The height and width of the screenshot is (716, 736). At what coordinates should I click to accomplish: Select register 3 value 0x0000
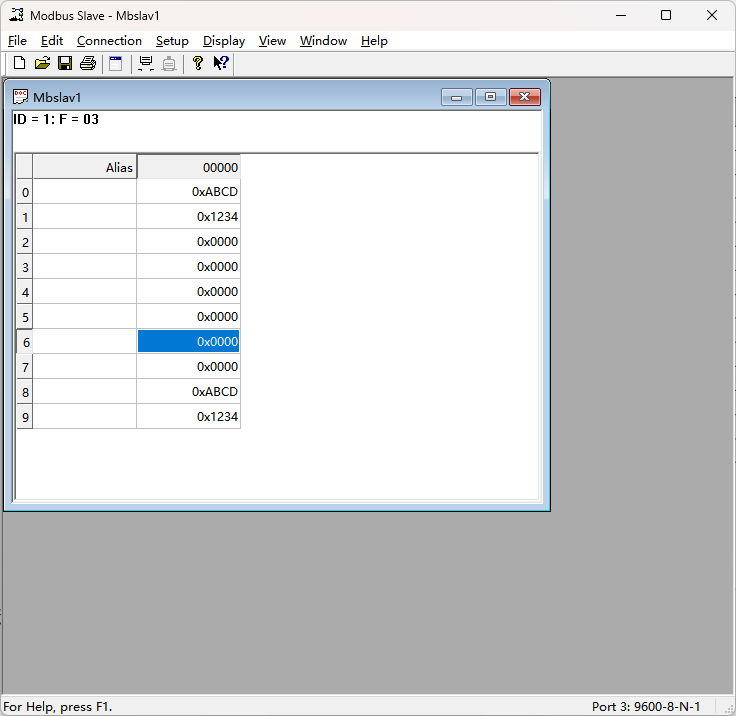click(189, 266)
